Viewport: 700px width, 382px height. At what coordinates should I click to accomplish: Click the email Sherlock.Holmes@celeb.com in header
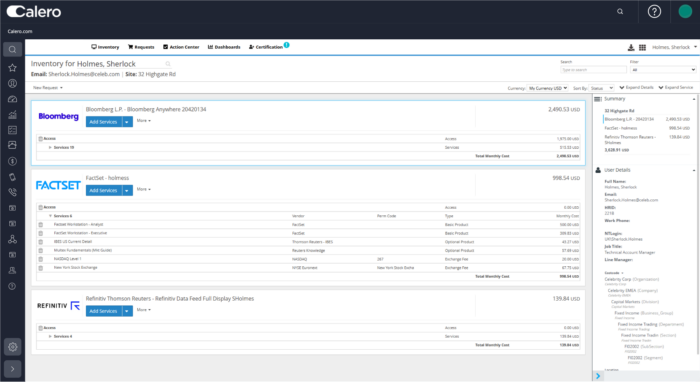pyautogui.click(x=84, y=74)
